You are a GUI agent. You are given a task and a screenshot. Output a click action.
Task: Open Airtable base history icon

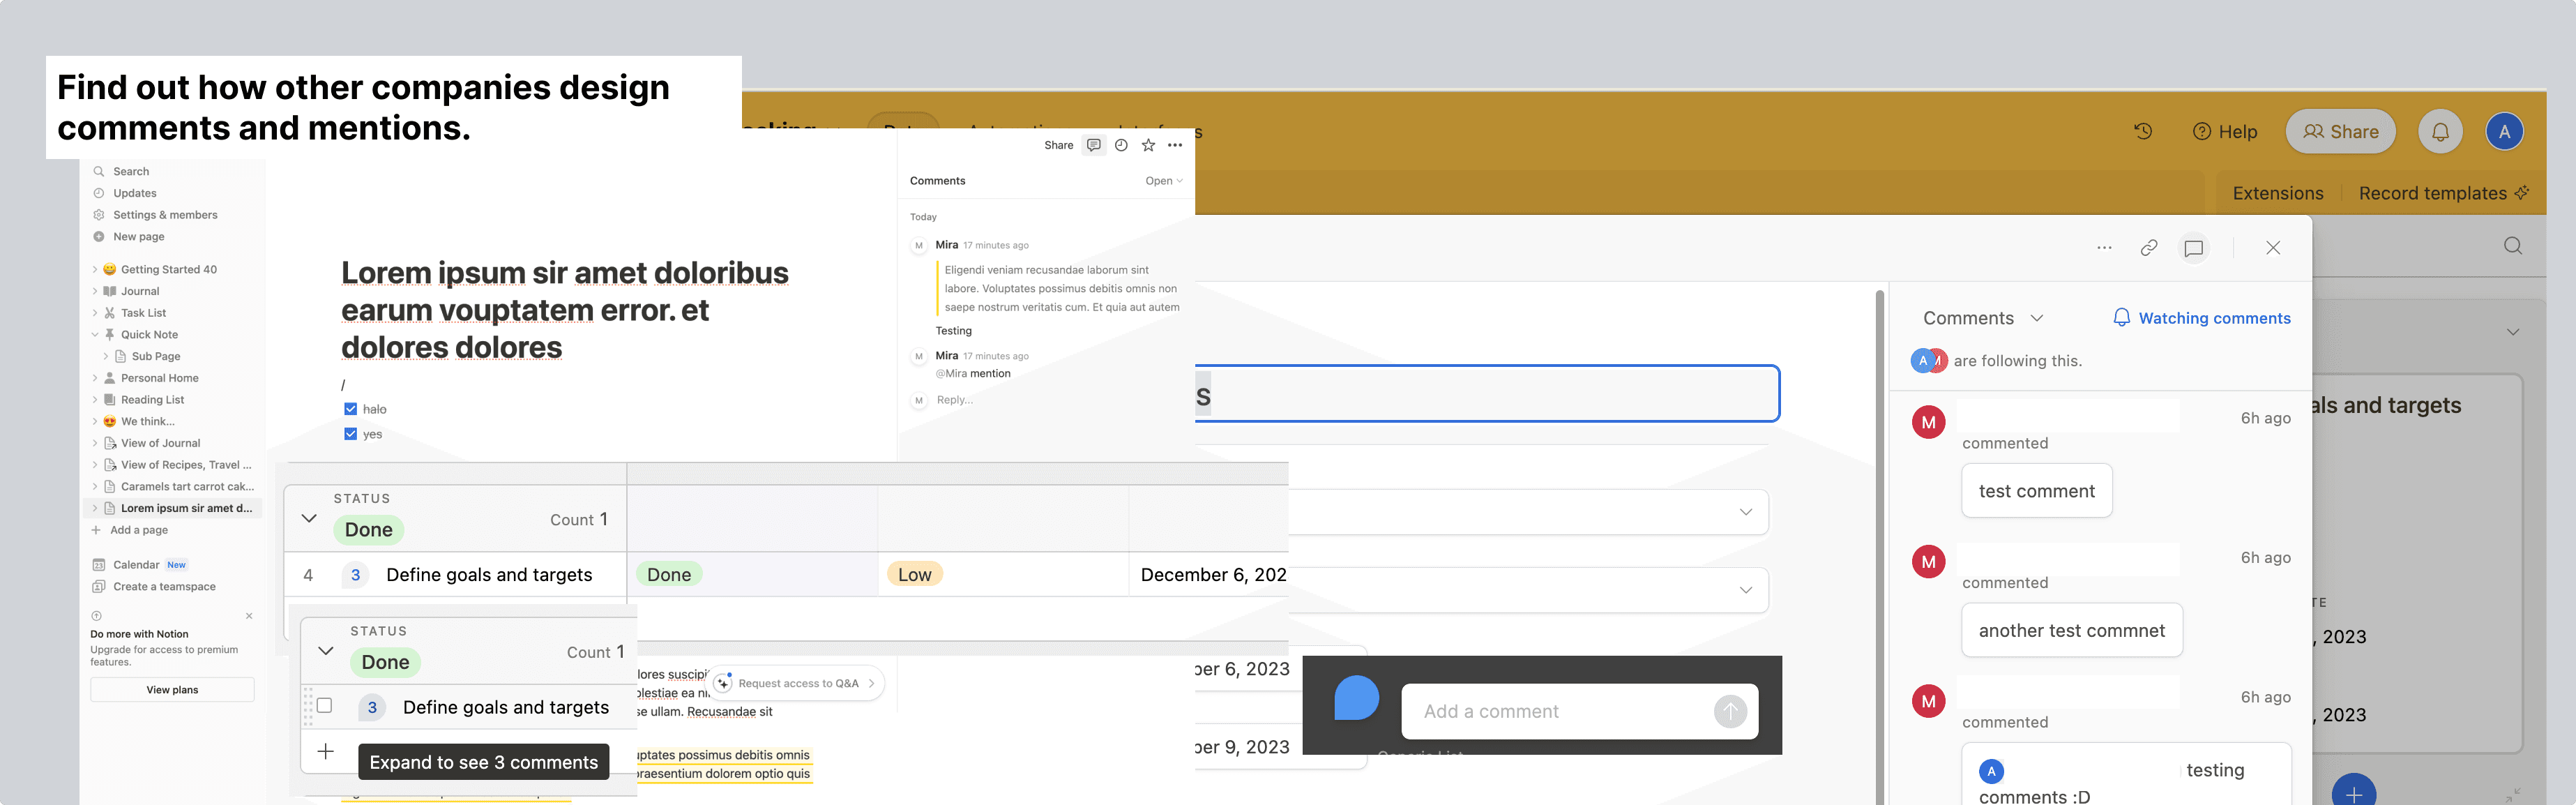(2143, 132)
